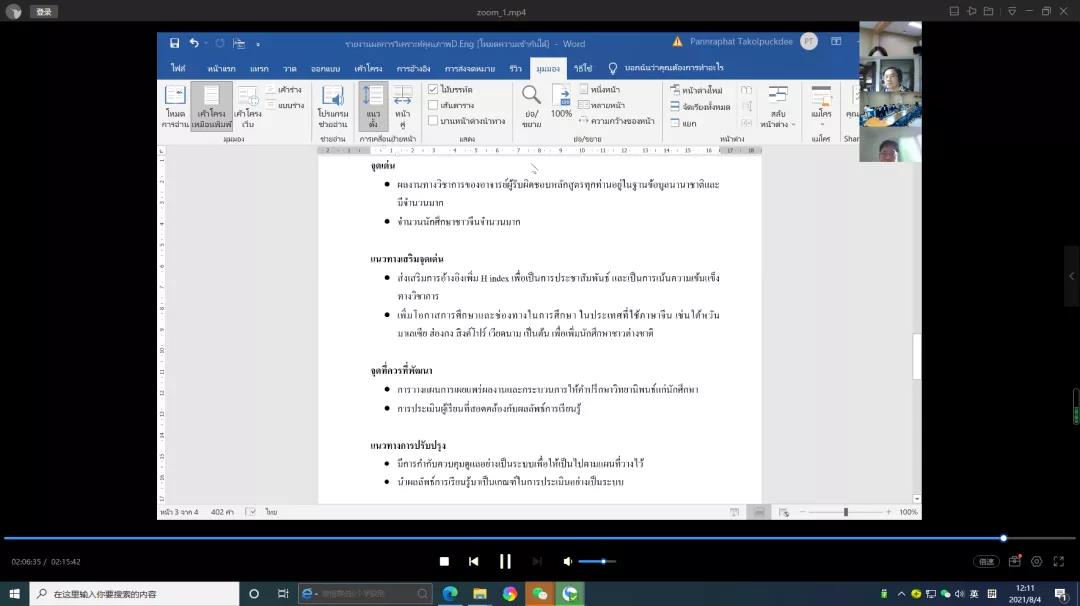Enable the Gridlines (เส้นตาราง) checkbox
The width and height of the screenshot is (1080, 606).
coord(433,105)
